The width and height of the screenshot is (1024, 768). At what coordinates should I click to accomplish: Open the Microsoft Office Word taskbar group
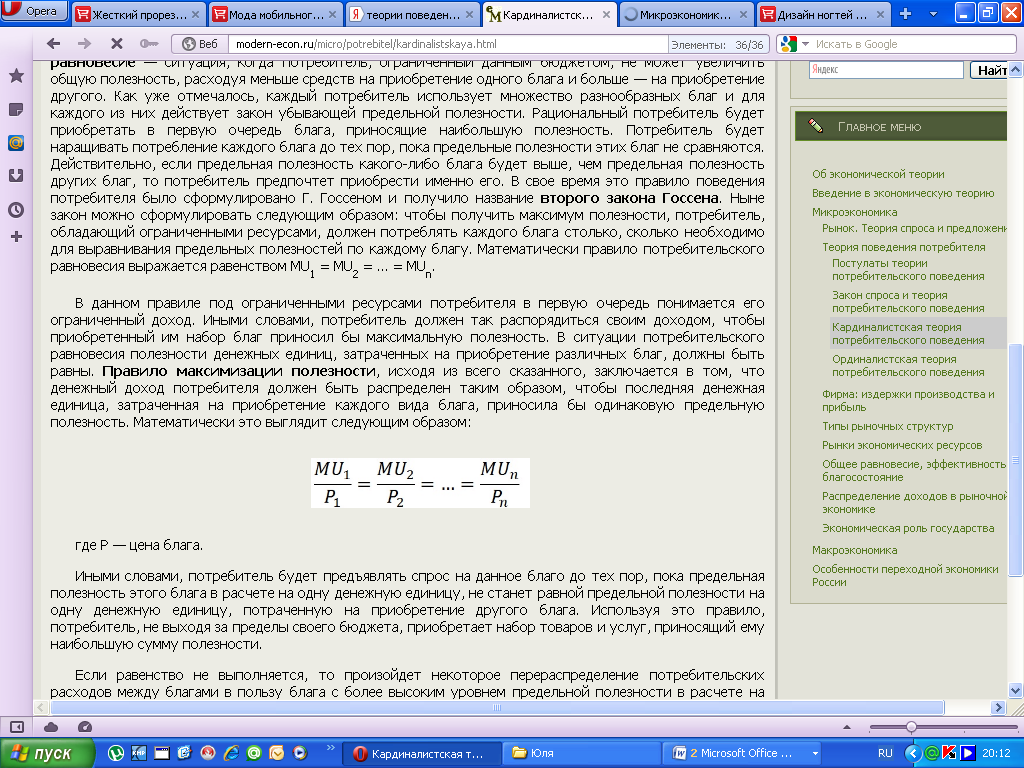tap(743, 754)
